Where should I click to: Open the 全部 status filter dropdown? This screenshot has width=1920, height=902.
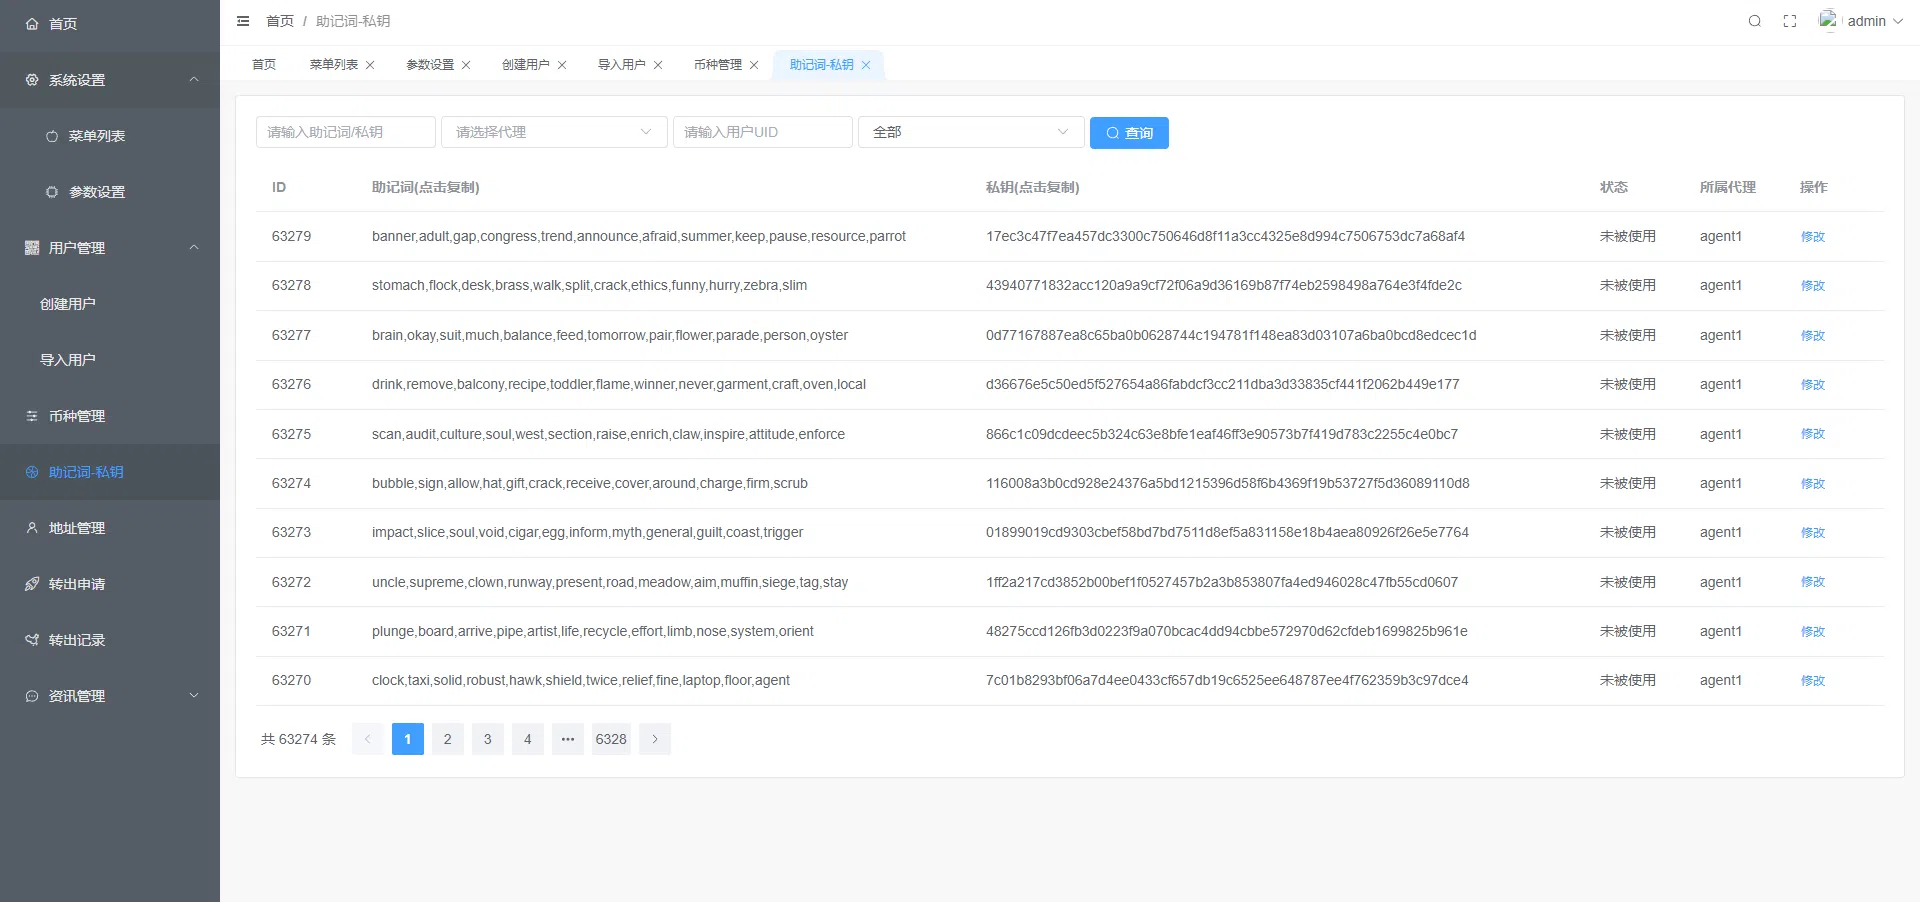tap(970, 132)
